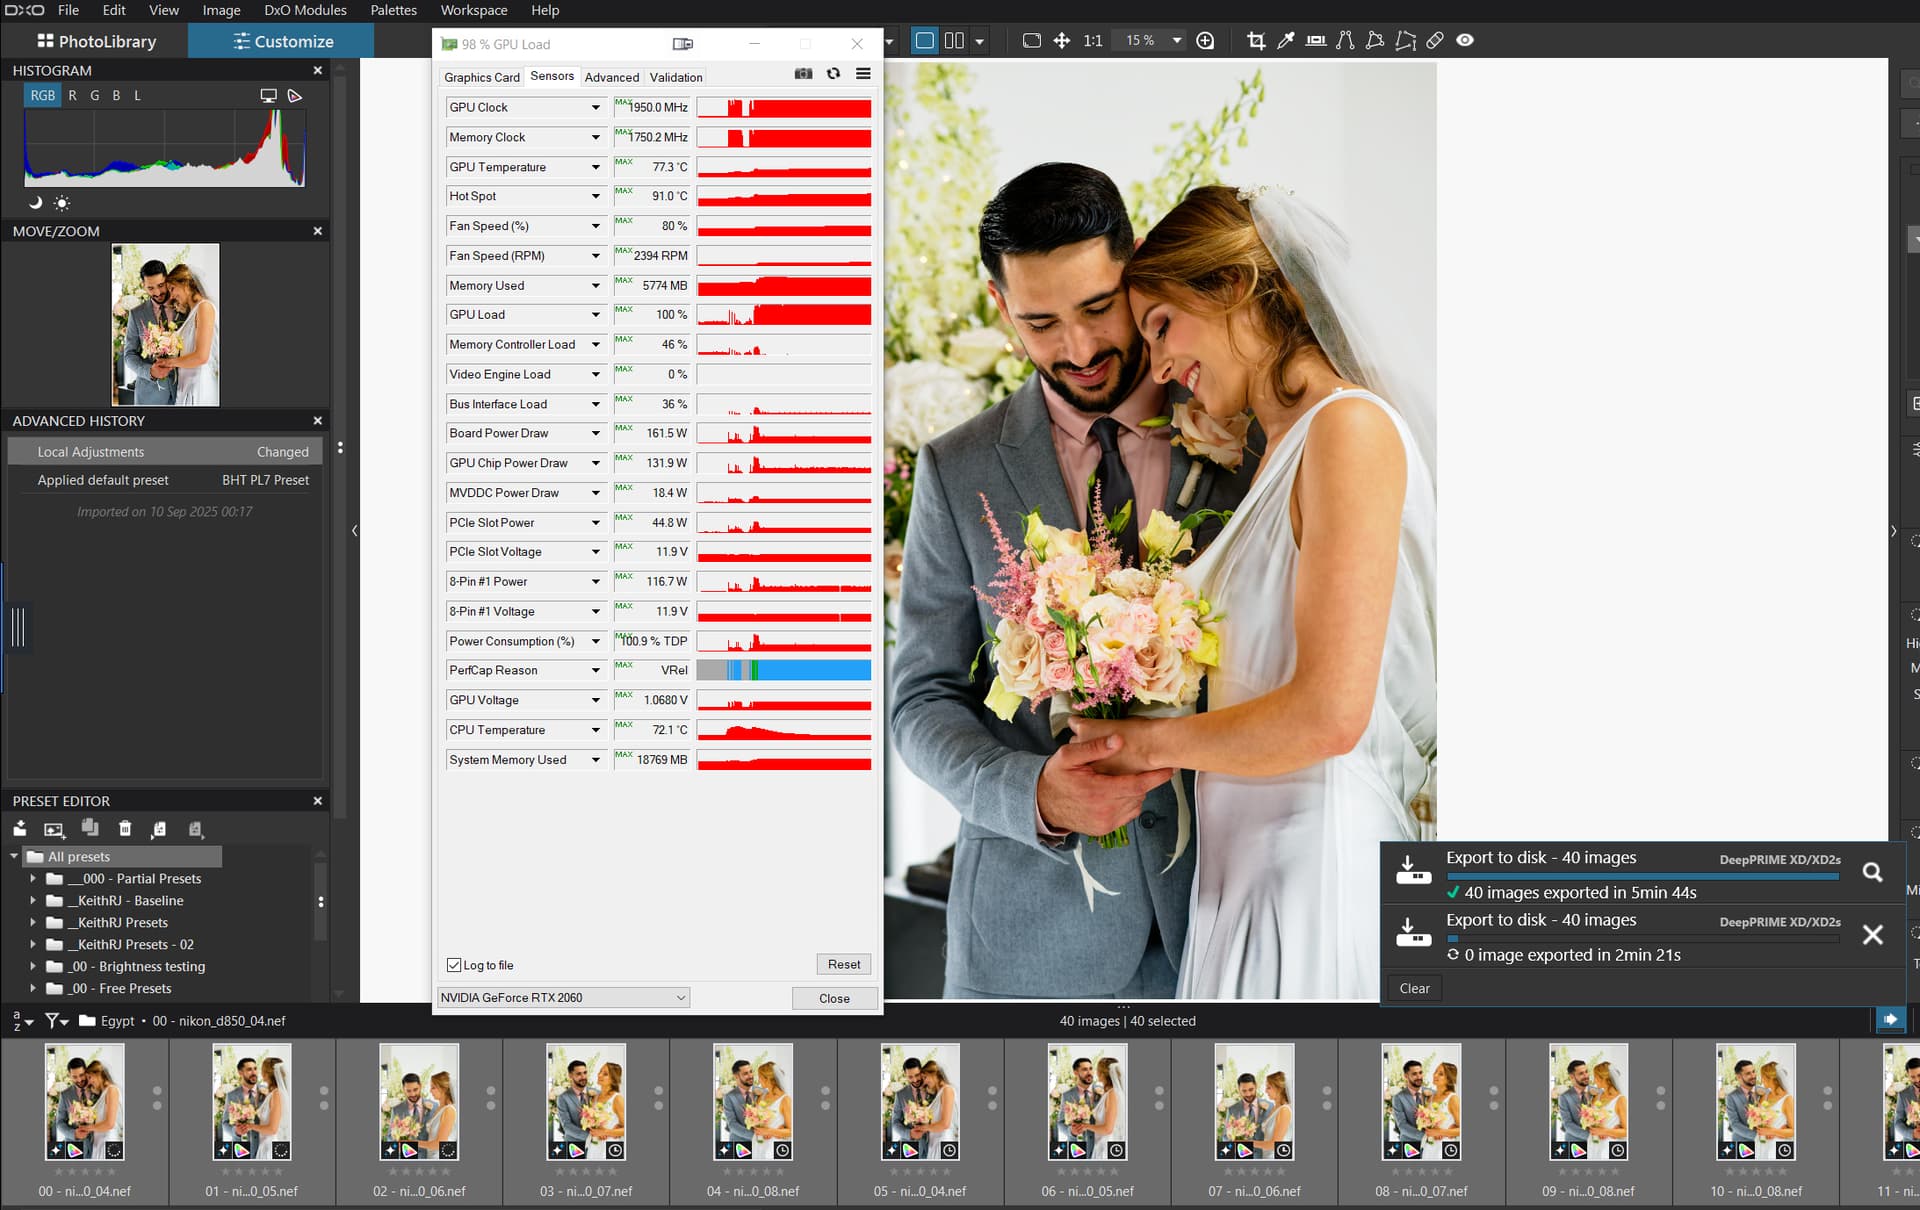Toggle the Log to file checkbox
Screen dimensions: 1920x1210
(454, 965)
